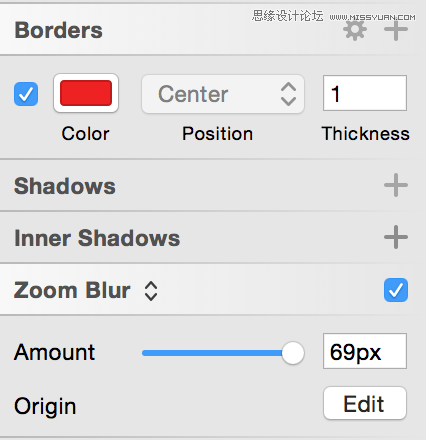This screenshot has width=426, height=440.
Task: Open Borders gear settings
Action: point(355,30)
